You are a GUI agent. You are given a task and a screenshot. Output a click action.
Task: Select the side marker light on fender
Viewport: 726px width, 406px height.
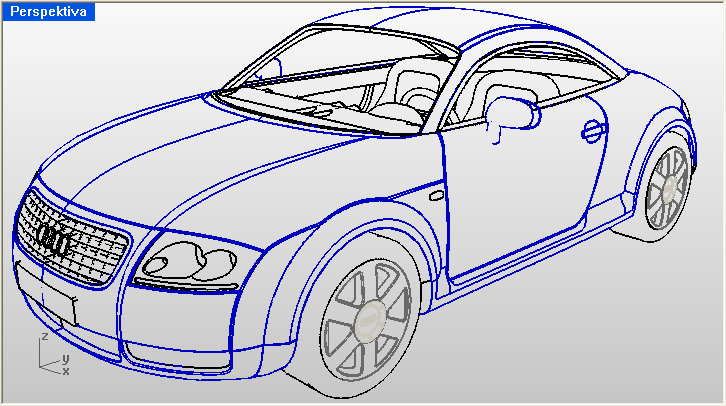tap(436, 196)
